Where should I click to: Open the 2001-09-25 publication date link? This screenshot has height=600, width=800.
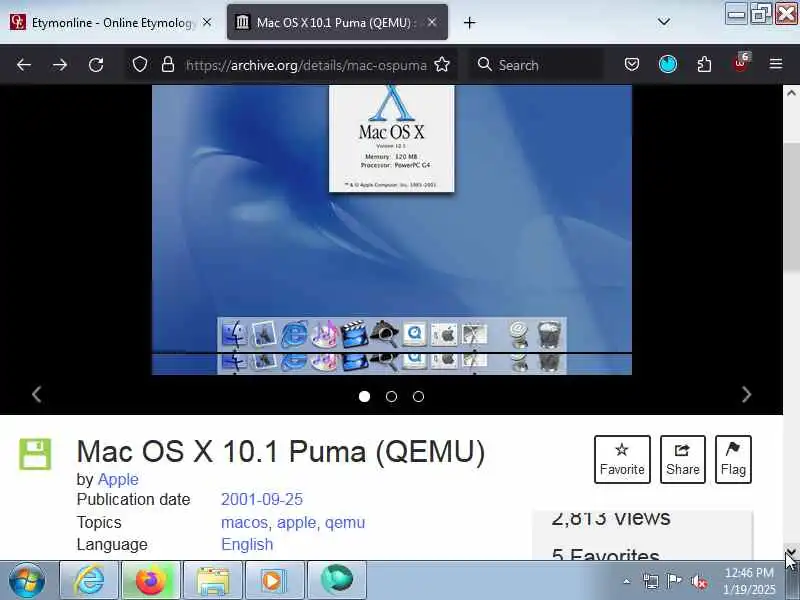tap(262, 499)
